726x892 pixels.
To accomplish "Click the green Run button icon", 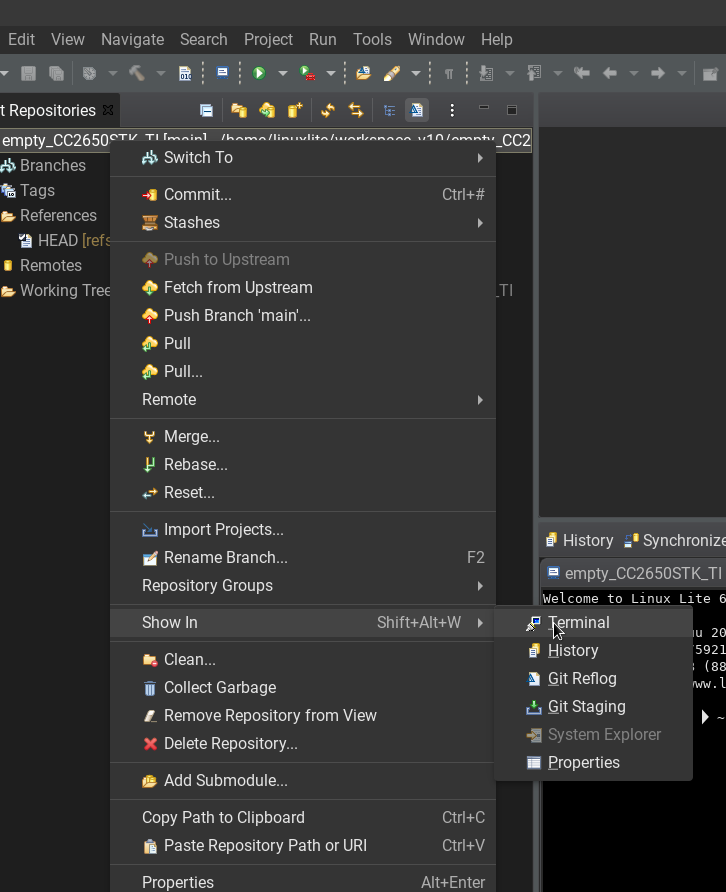I will [x=259, y=73].
